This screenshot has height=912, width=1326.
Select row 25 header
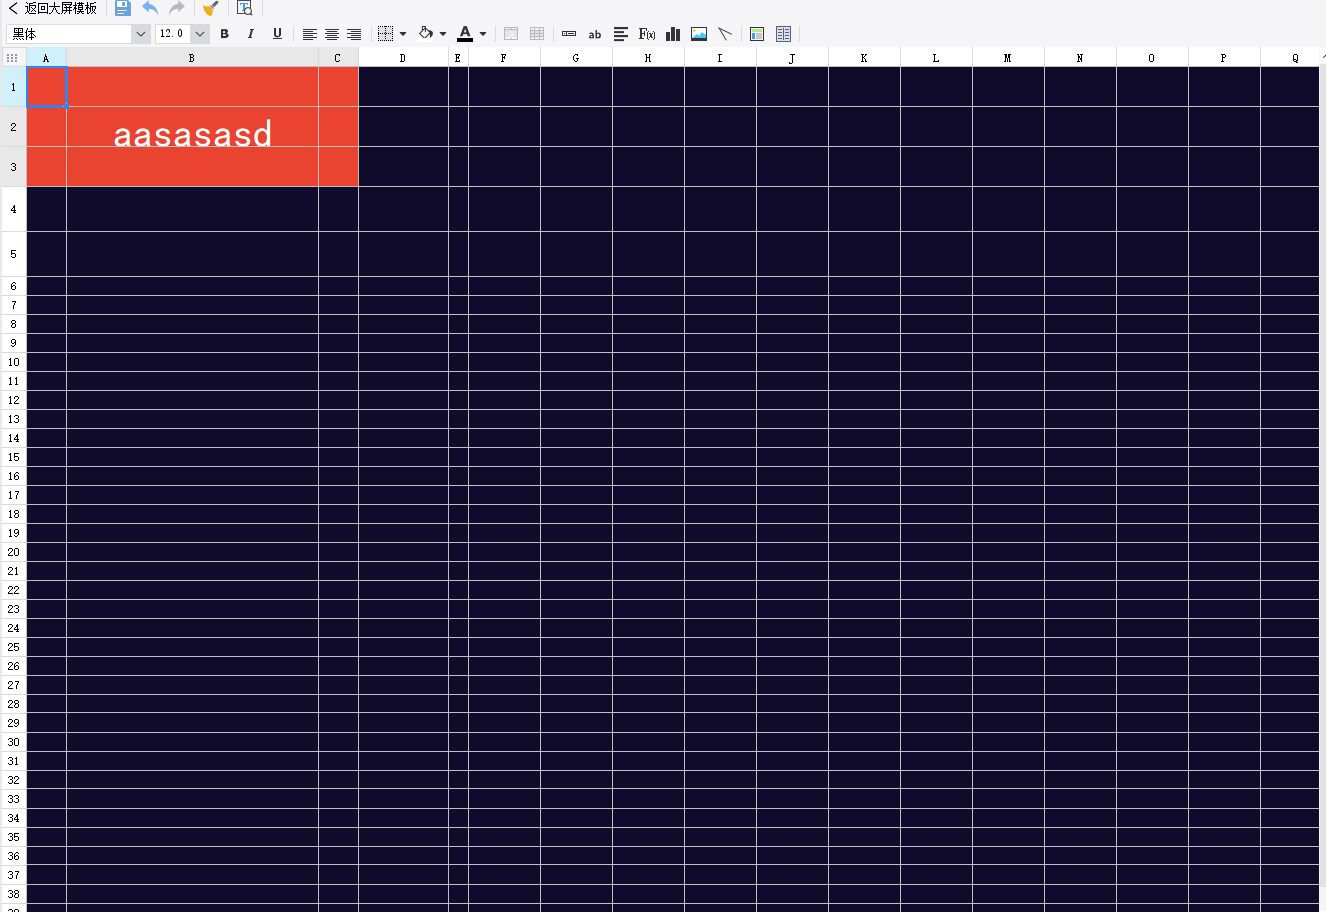[x=13, y=647]
